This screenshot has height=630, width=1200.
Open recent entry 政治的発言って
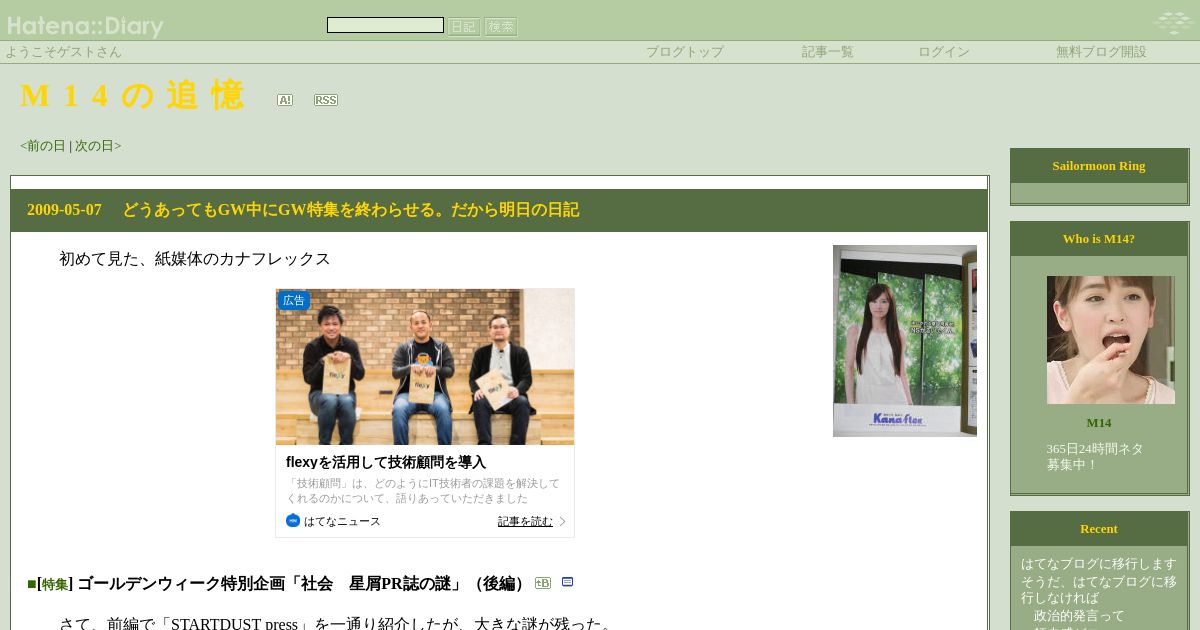pyautogui.click(x=1079, y=616)
